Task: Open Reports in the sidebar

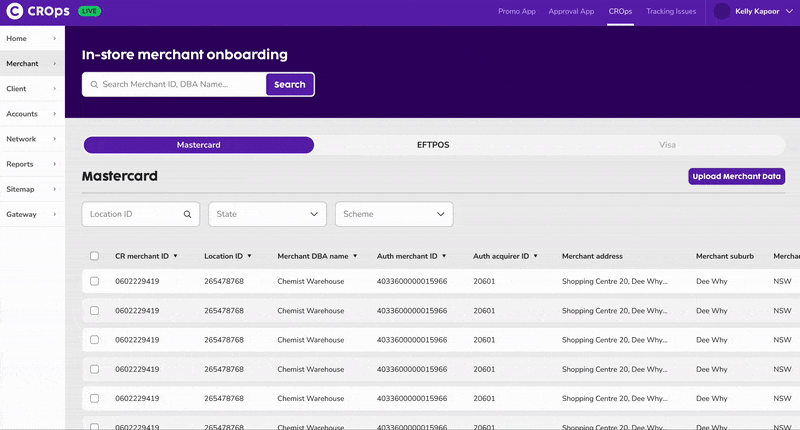Action: click(19, 164)
